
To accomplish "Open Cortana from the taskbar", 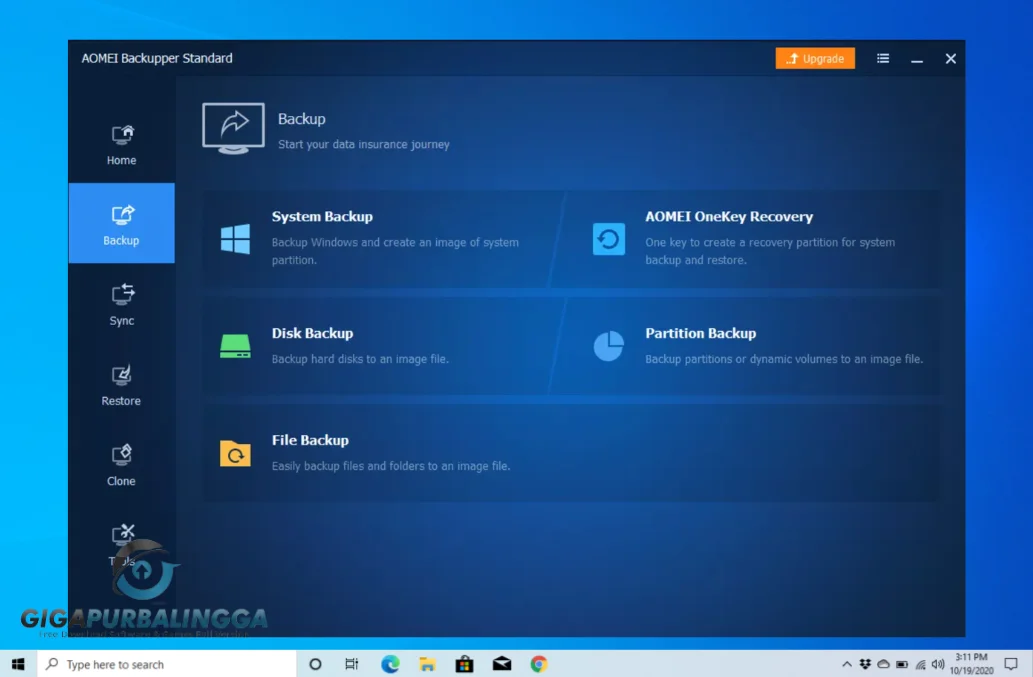I will point(315,664).
